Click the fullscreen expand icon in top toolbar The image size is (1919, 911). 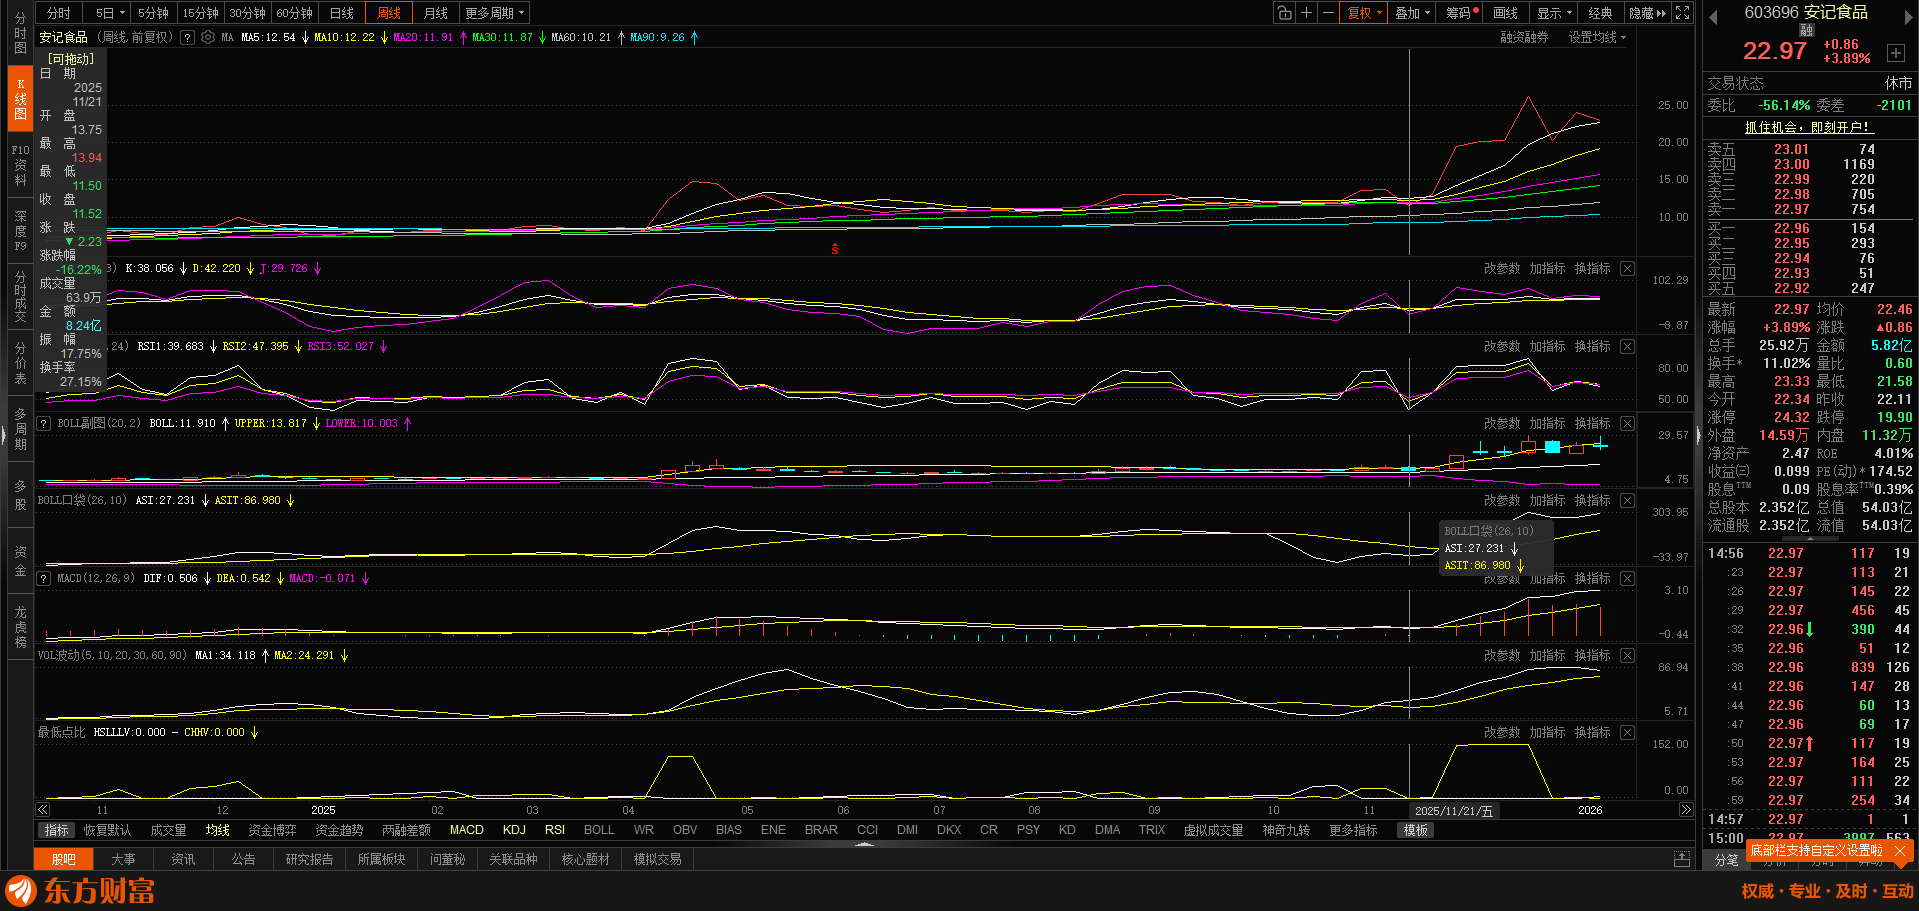(x=1683, y=13)
